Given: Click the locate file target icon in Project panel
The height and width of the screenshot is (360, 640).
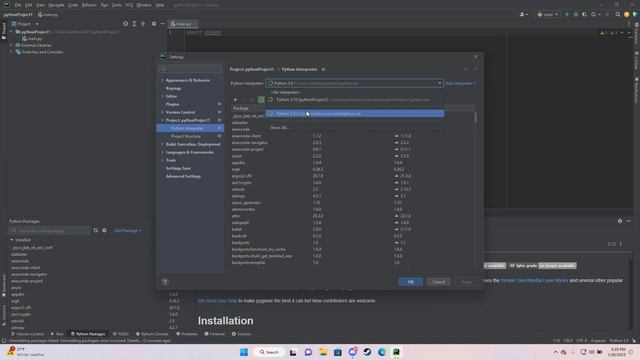Looking at the screenshot, I should [125, 24].
